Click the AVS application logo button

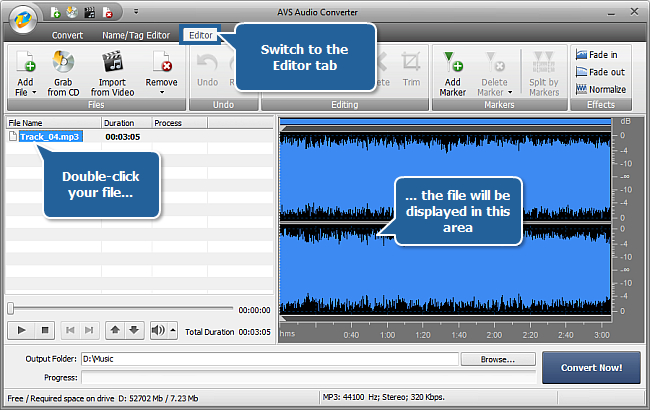coord(23,19)
